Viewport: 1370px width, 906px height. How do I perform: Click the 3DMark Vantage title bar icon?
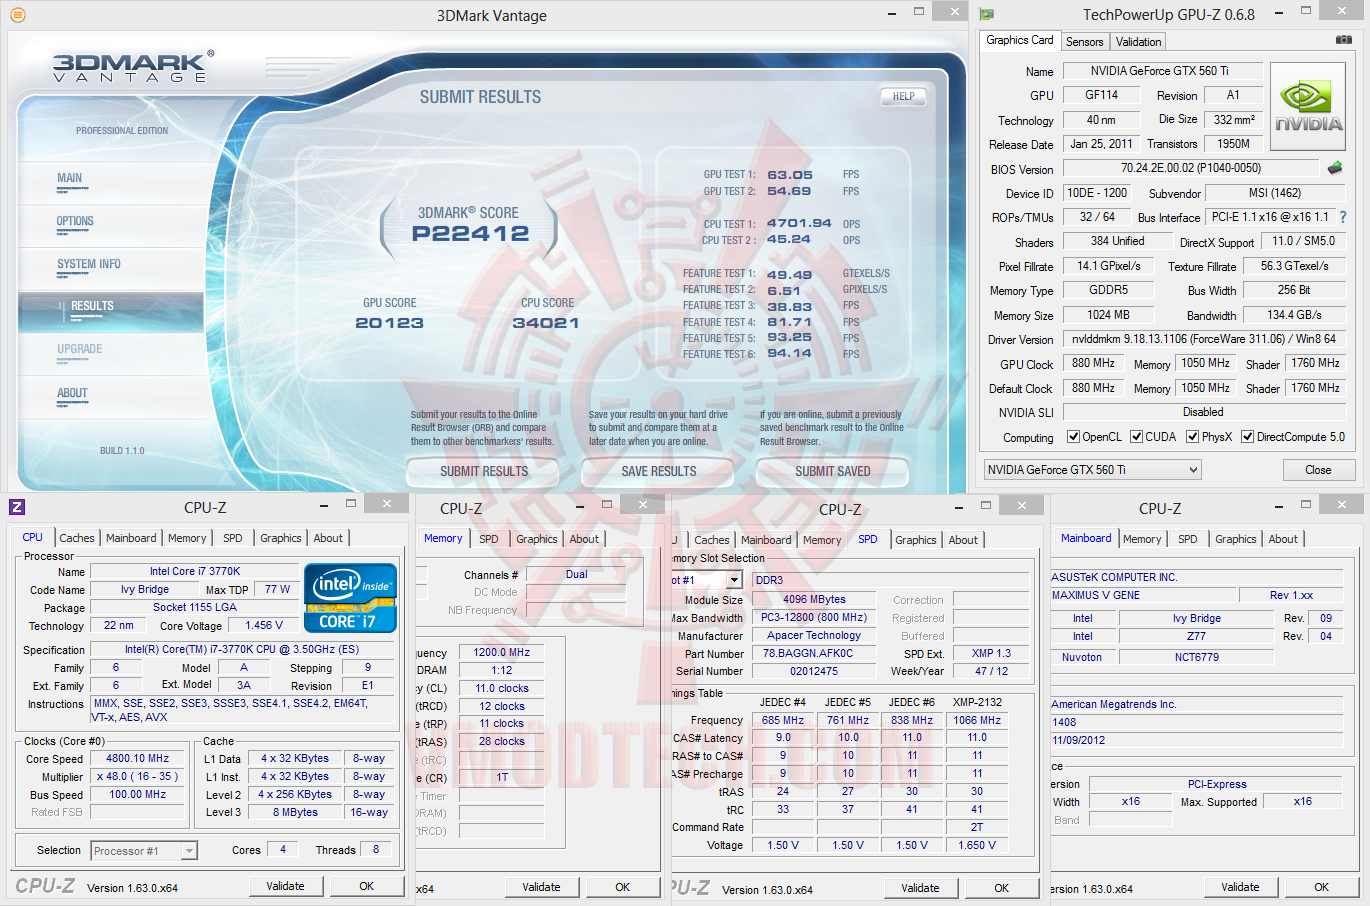tap(17, 15)
